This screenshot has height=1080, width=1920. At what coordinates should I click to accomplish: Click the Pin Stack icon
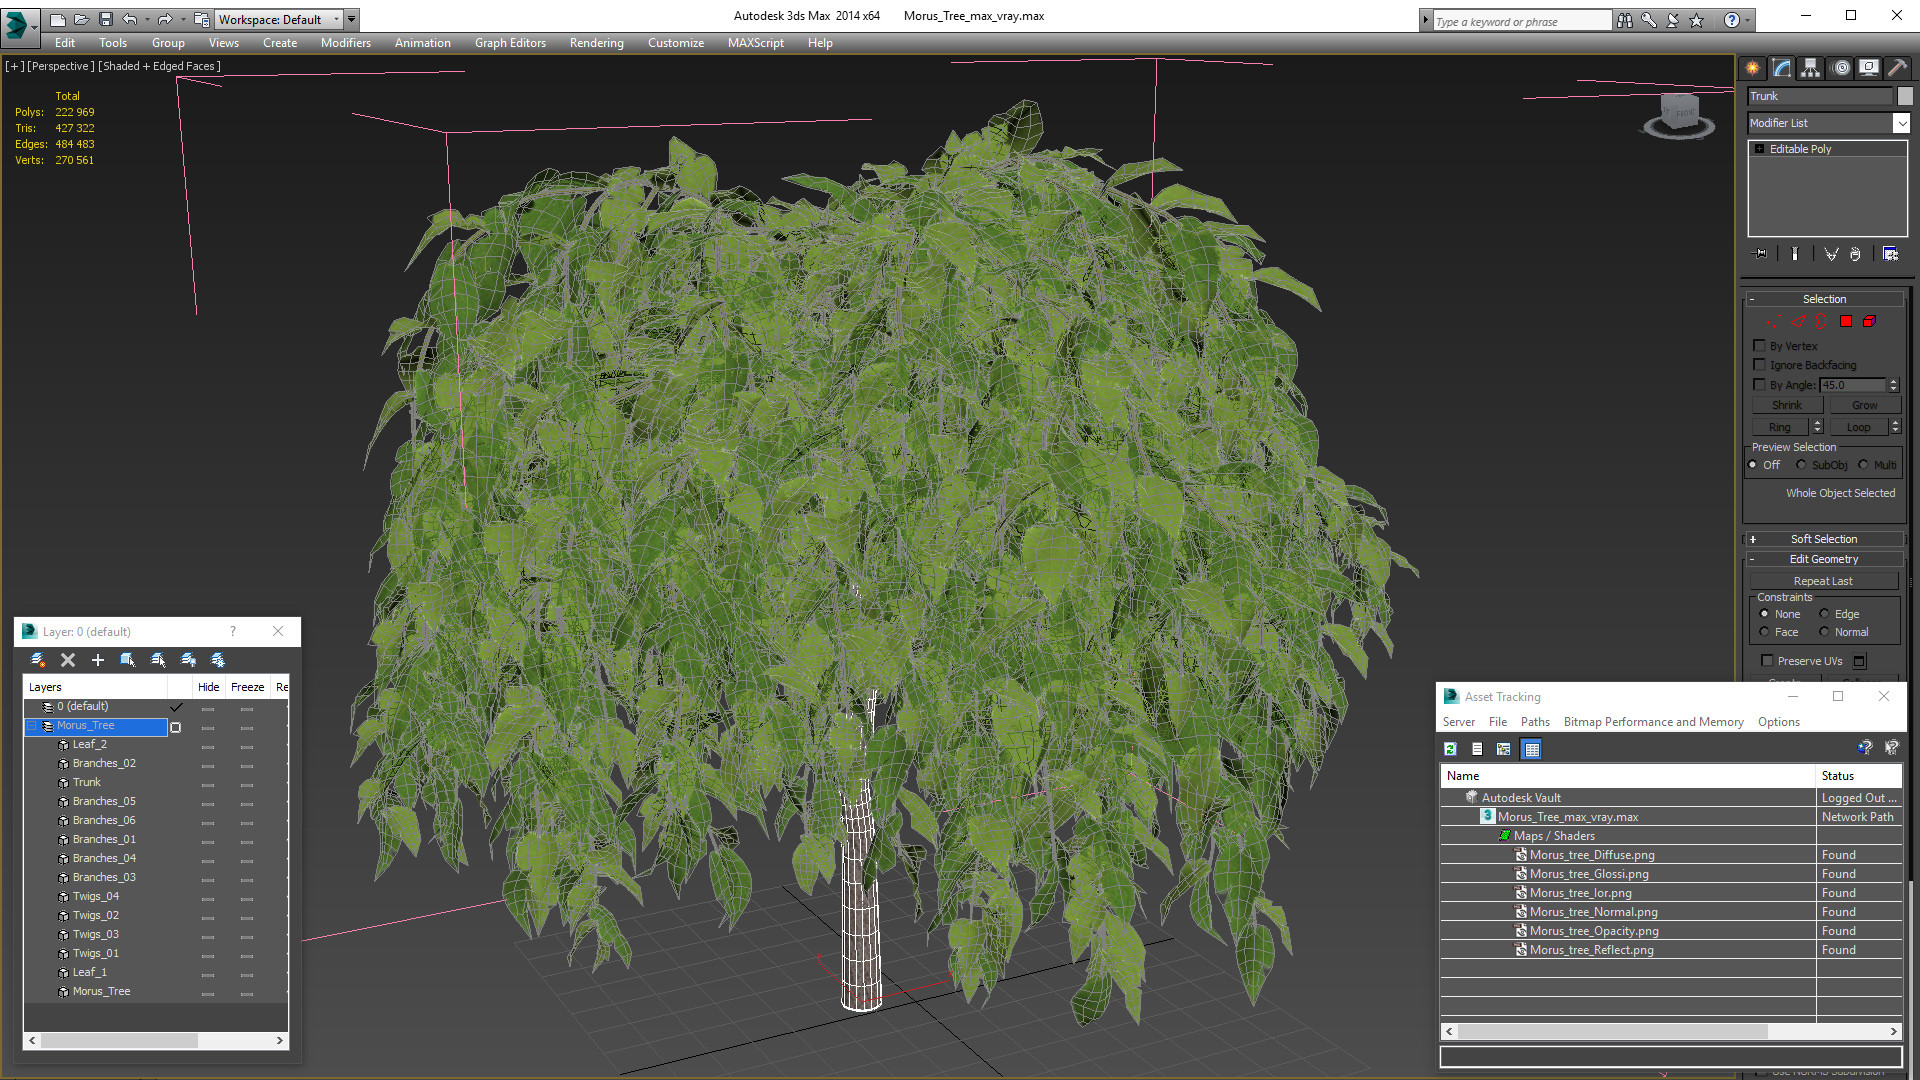tap(1761, 254)
